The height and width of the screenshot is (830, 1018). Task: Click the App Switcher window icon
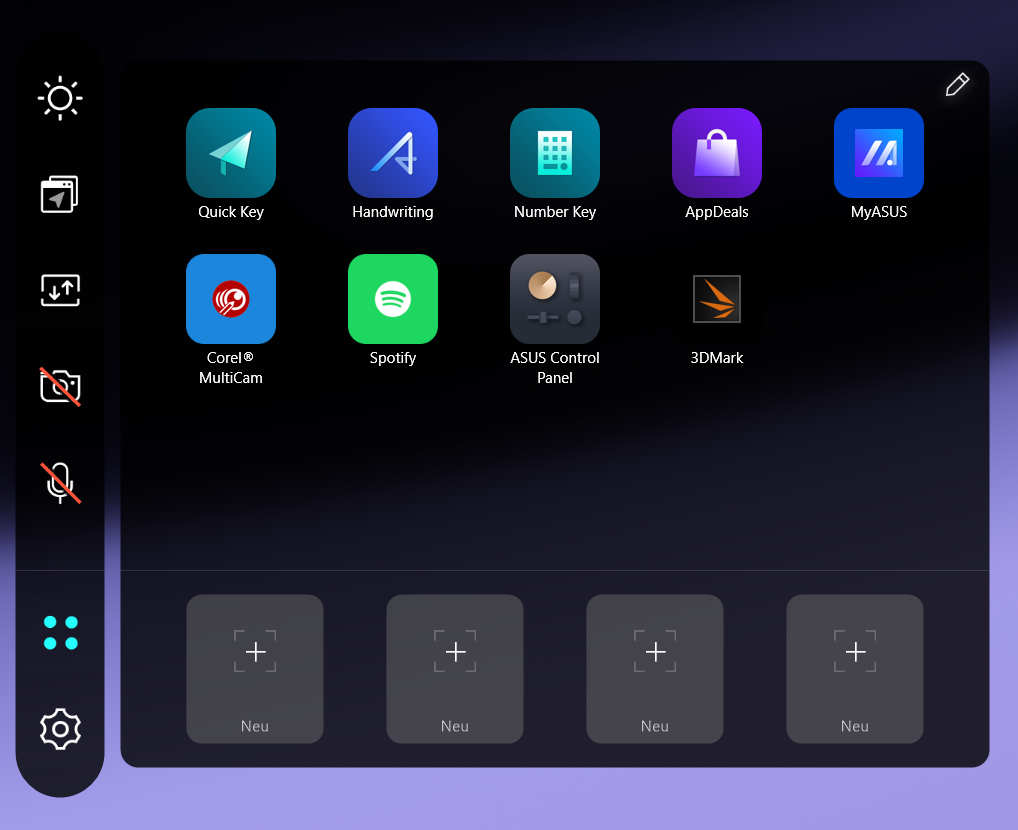[x=60, y=194]
